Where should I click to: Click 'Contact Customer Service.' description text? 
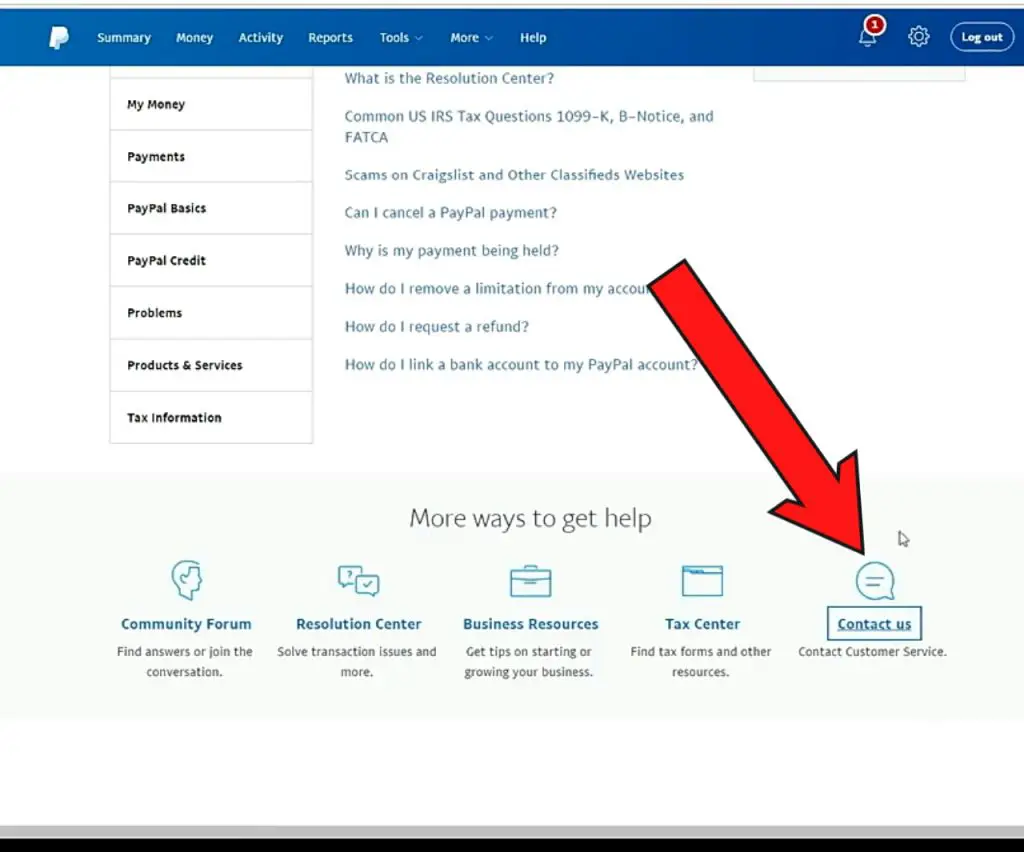[872, 652]
